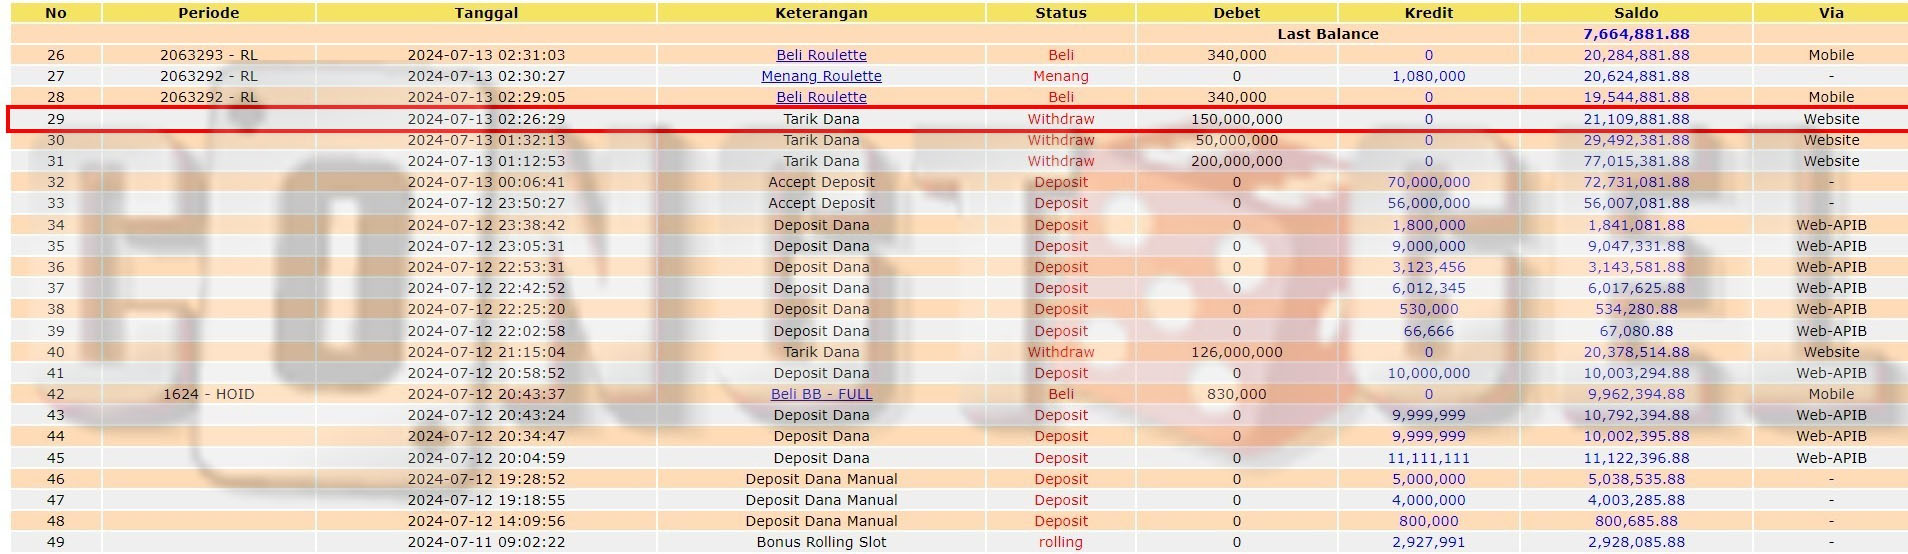The height and width of the screenshot is (554, 1908).
Task: Click the highlighted 150,000,000 withdraw debet cell
Action: tap(1236, 119)
